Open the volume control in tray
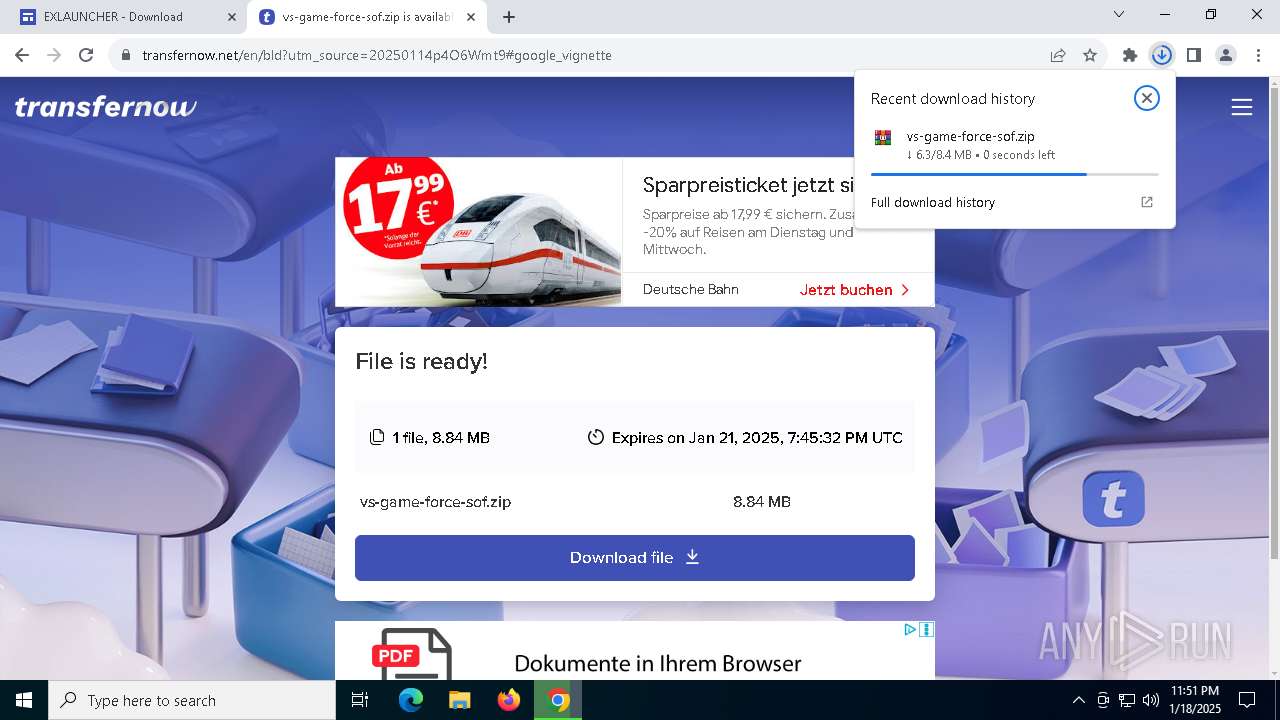Screen dimensions: 1280x720 click(1151, 700)
